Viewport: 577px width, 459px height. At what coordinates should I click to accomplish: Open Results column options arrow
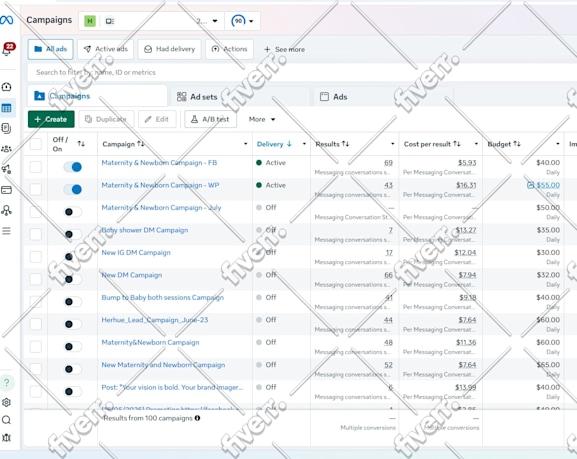coord(392,144)
